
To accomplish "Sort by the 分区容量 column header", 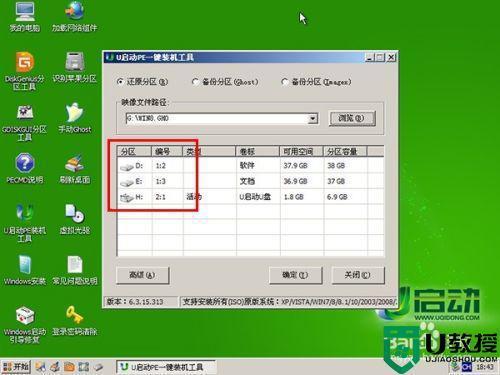I will (345, 152).
